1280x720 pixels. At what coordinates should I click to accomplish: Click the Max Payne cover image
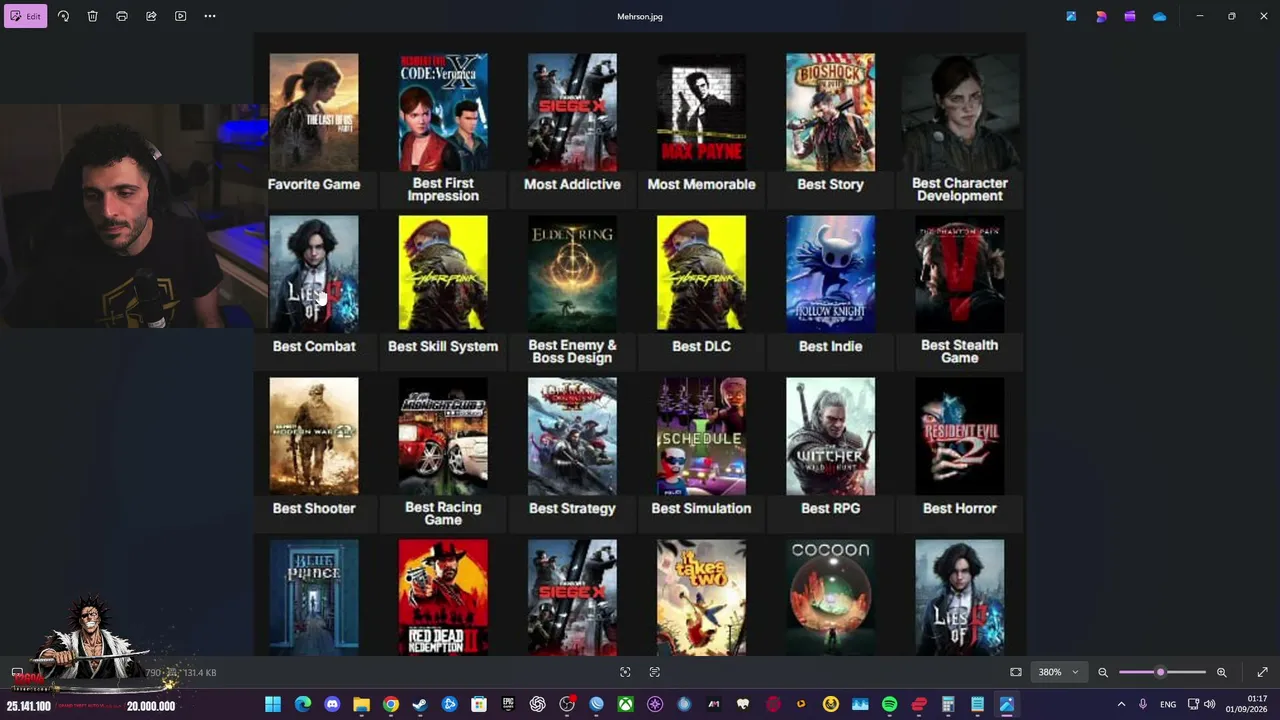point(701,112)
